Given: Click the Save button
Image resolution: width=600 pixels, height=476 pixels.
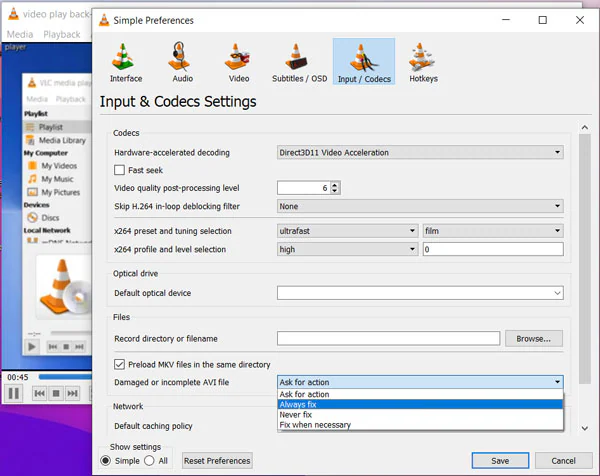Looking at the screenshot, I should tap(500, 461).
